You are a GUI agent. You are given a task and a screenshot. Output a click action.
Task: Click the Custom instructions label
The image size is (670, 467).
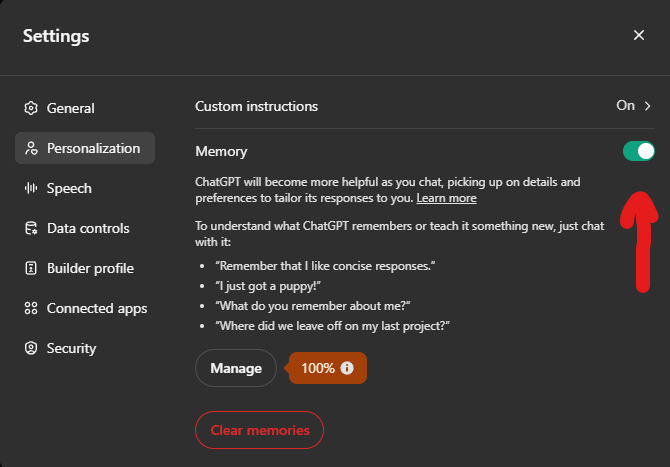pyautogui.click(x=256, y=106)
